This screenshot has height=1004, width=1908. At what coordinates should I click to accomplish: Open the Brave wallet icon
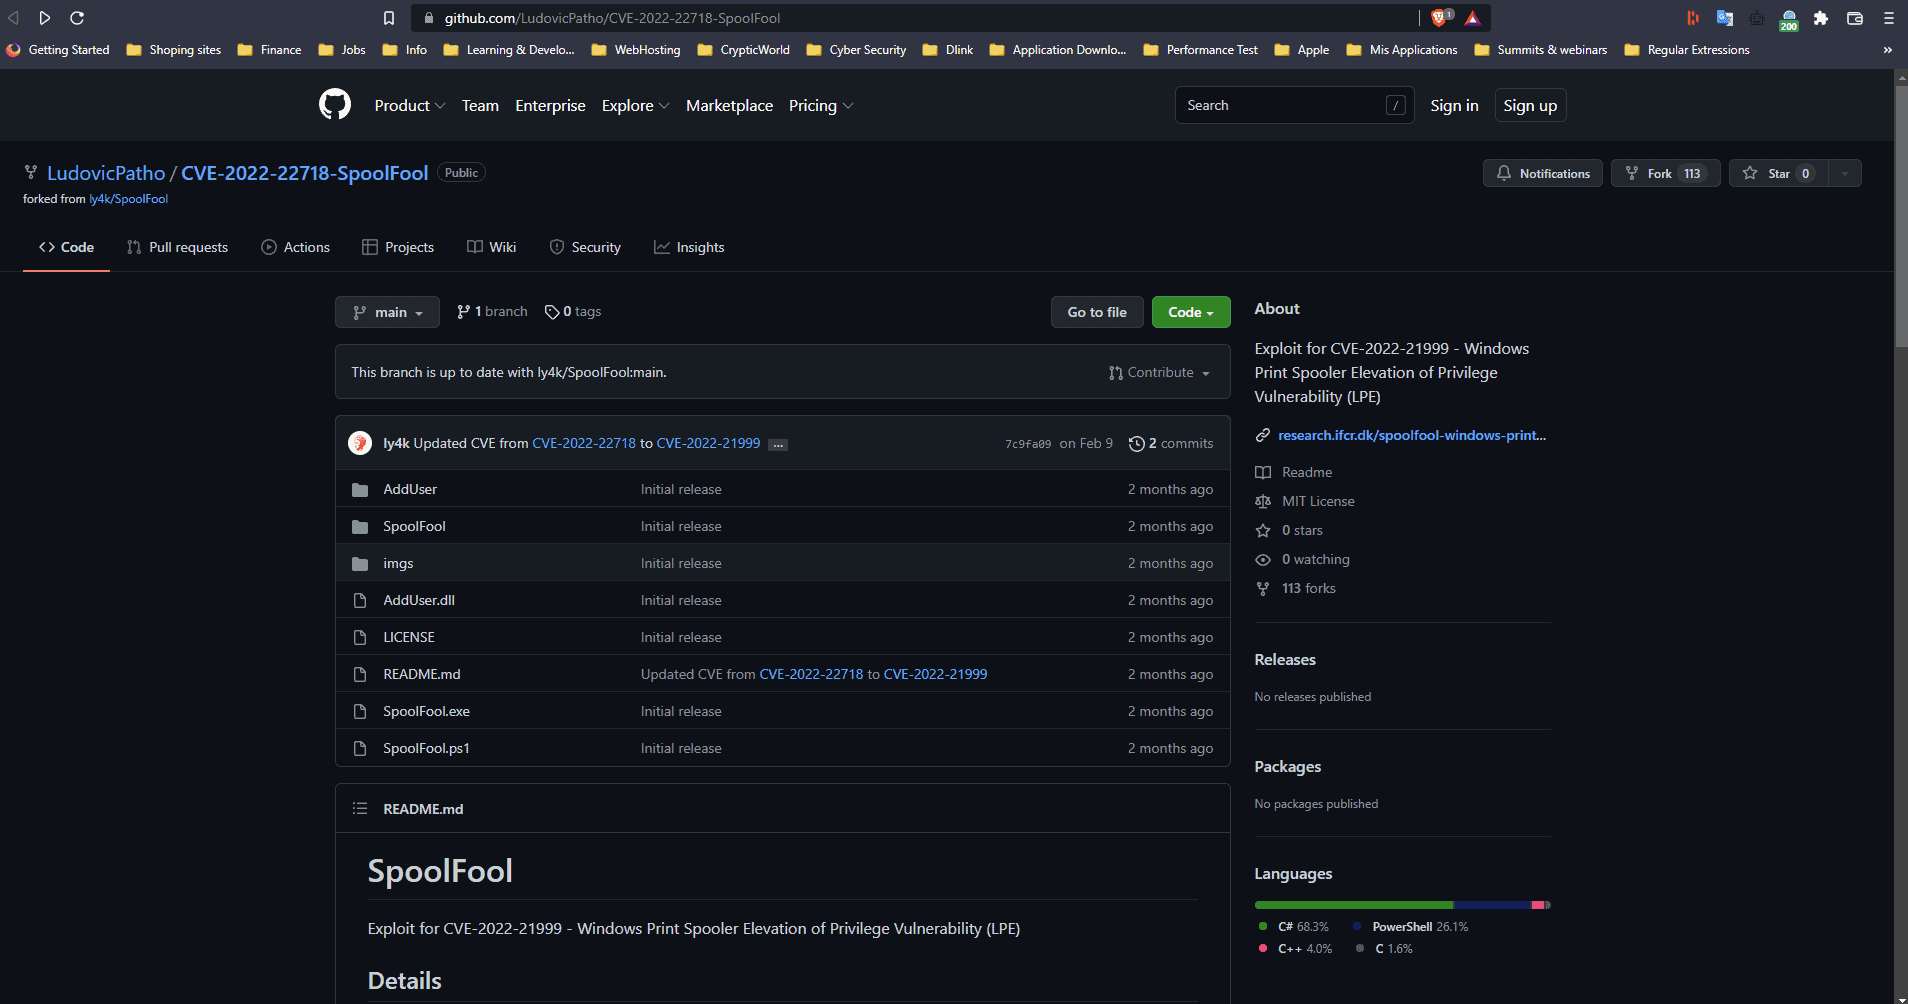click(x=1854, y=18)
